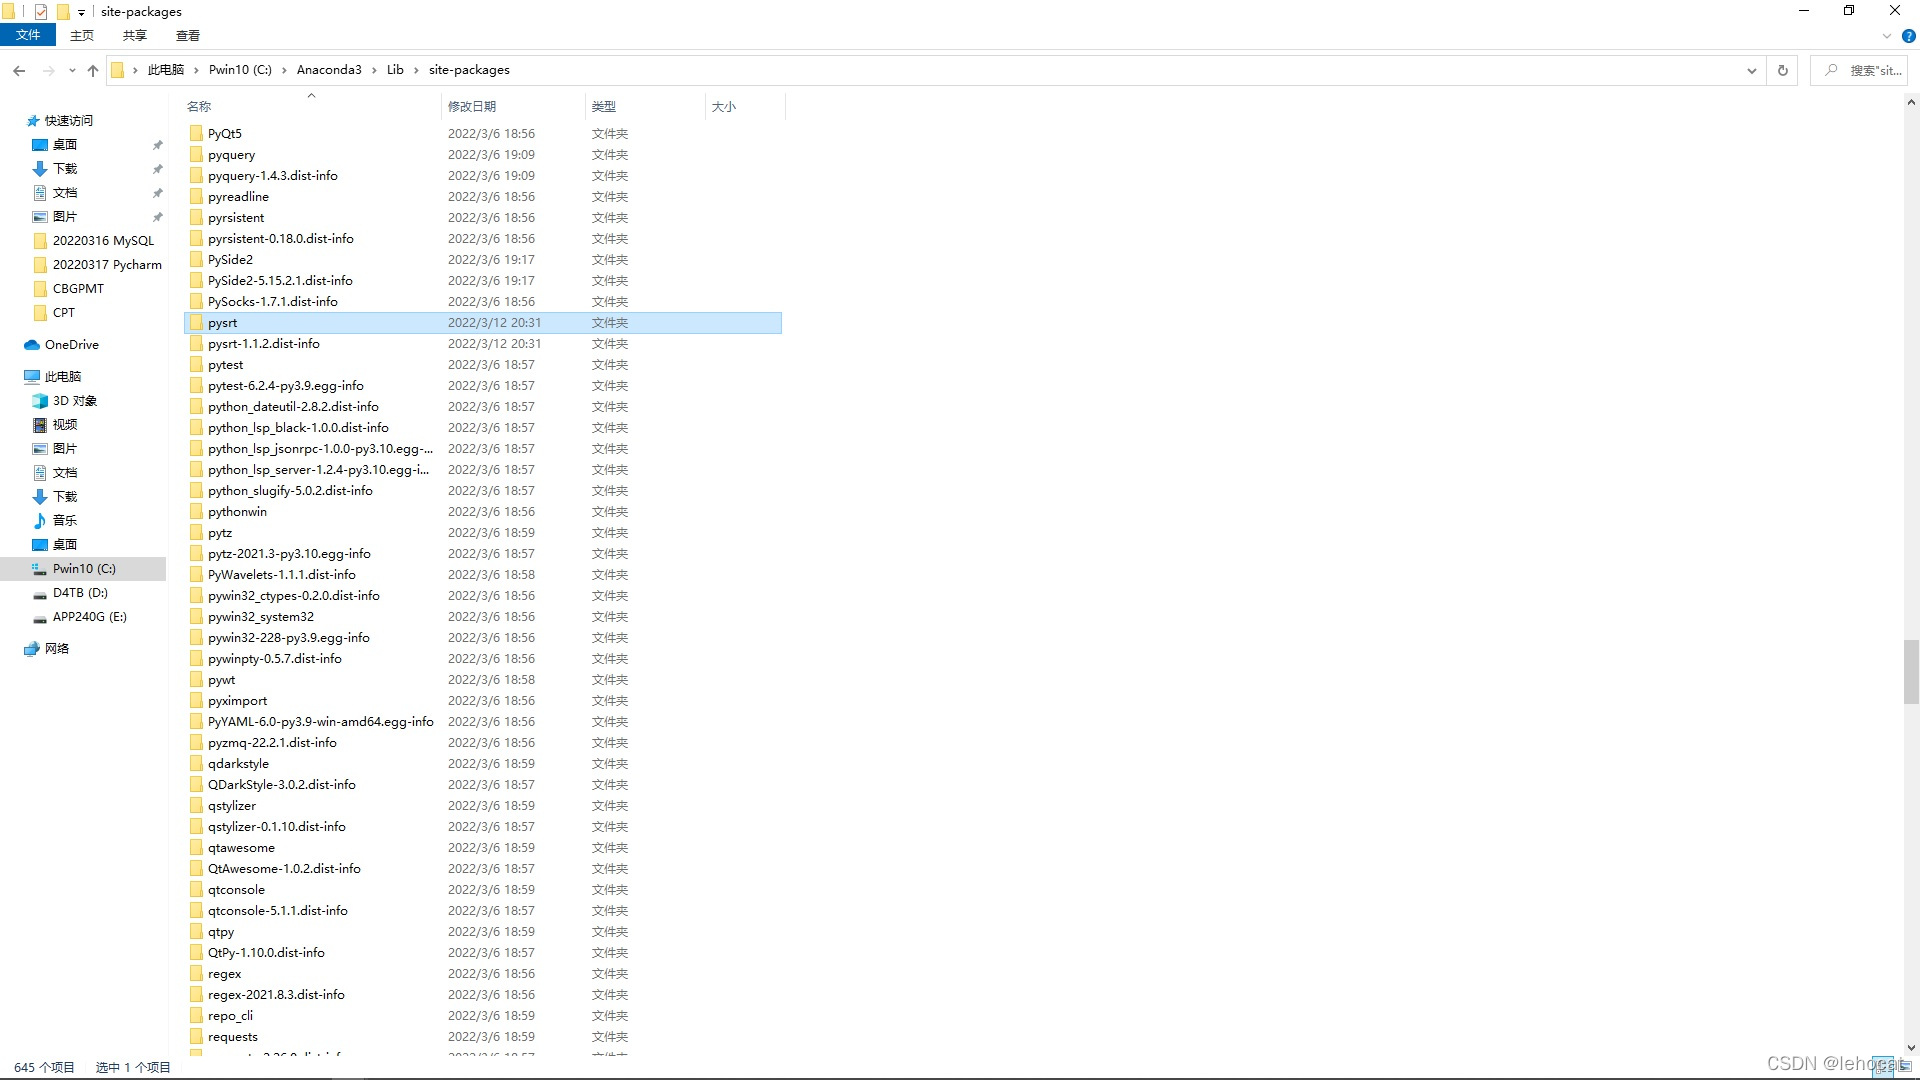The height and width of the screenshot is (1080, 1920).
Task: Click the requests folder icon
Action: (x=196, y=1036)
